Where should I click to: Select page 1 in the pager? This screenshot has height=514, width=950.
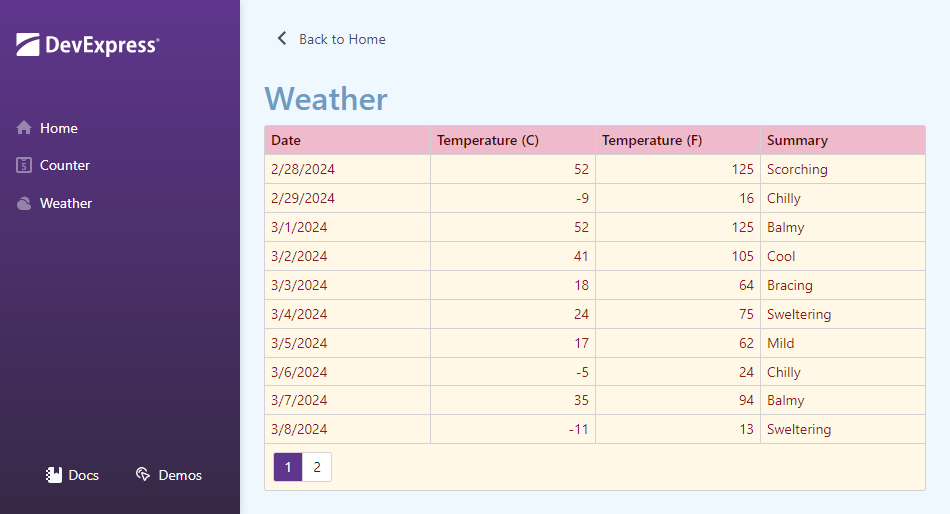288,467
